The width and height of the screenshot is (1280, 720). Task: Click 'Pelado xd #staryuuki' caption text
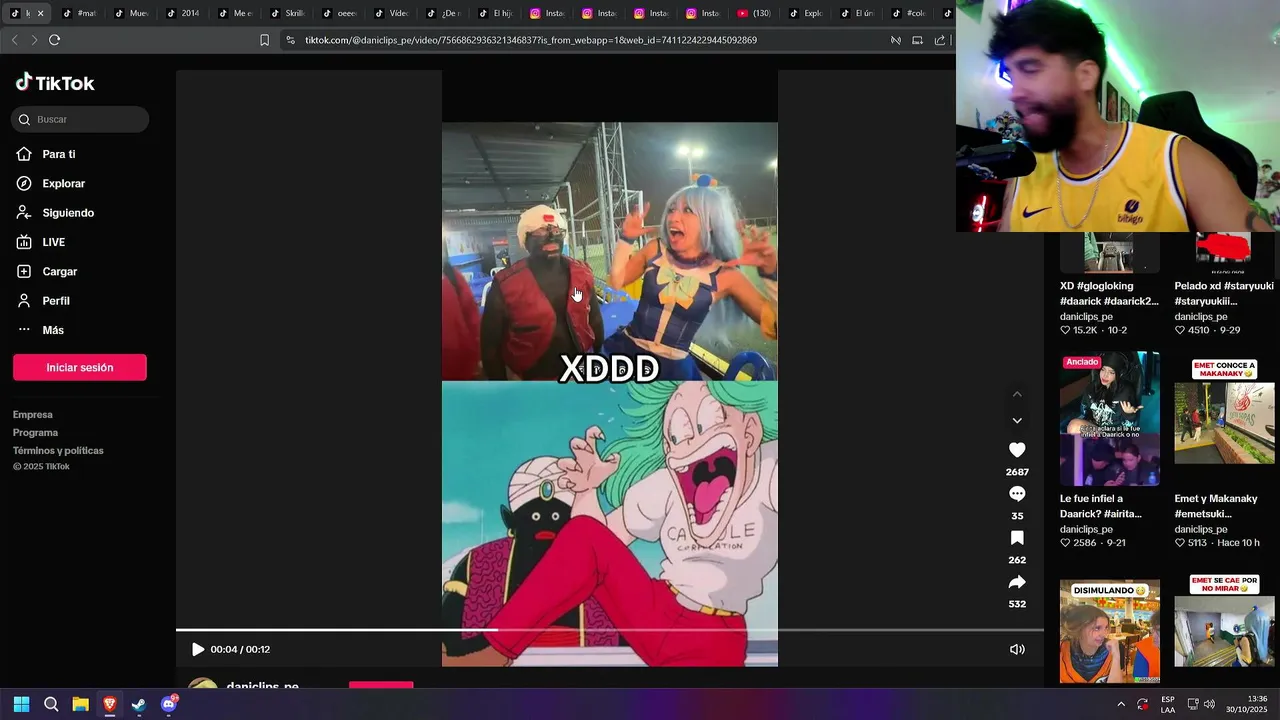point(1224,294)
